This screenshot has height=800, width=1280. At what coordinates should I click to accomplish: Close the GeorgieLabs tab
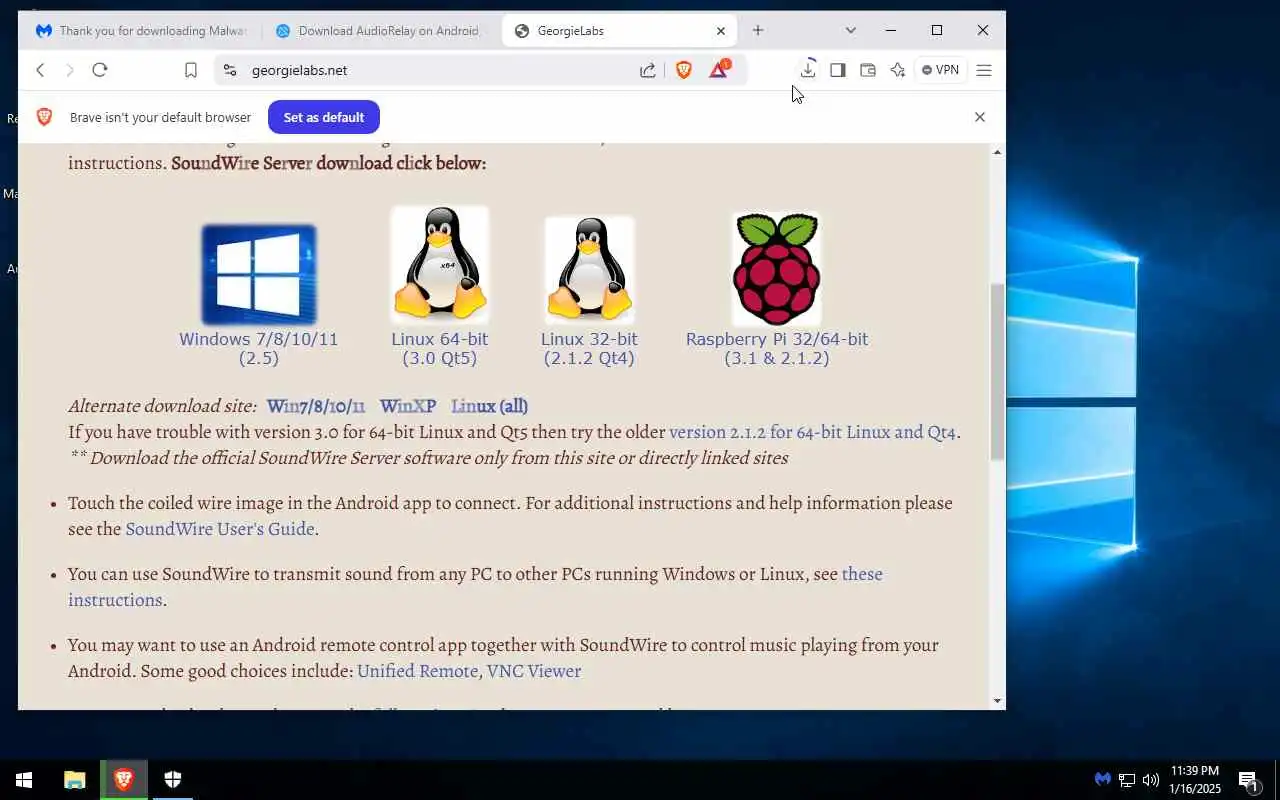[721, 31]
